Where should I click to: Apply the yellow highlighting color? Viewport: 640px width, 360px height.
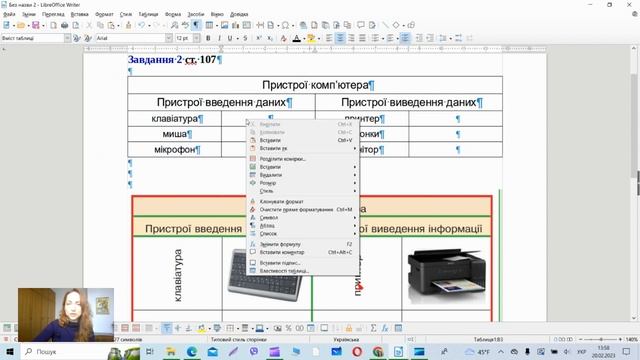[311, 38]
